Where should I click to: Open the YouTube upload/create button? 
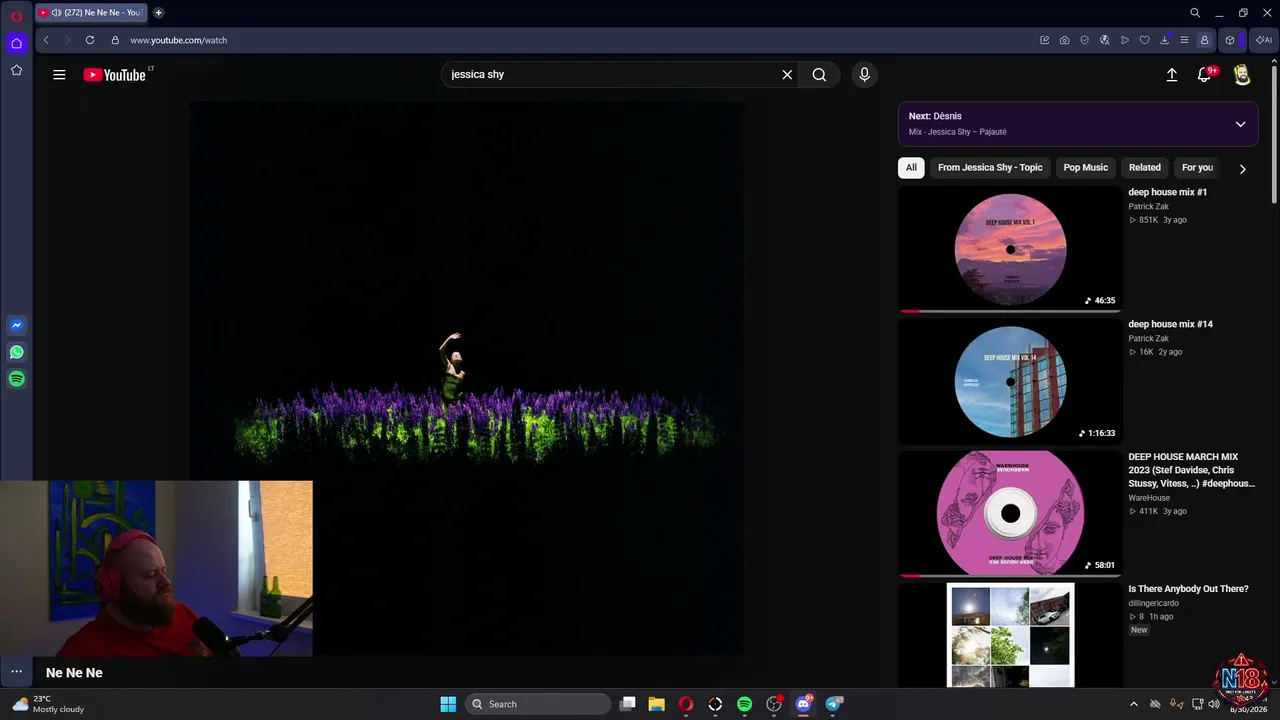coord(1172,75)
